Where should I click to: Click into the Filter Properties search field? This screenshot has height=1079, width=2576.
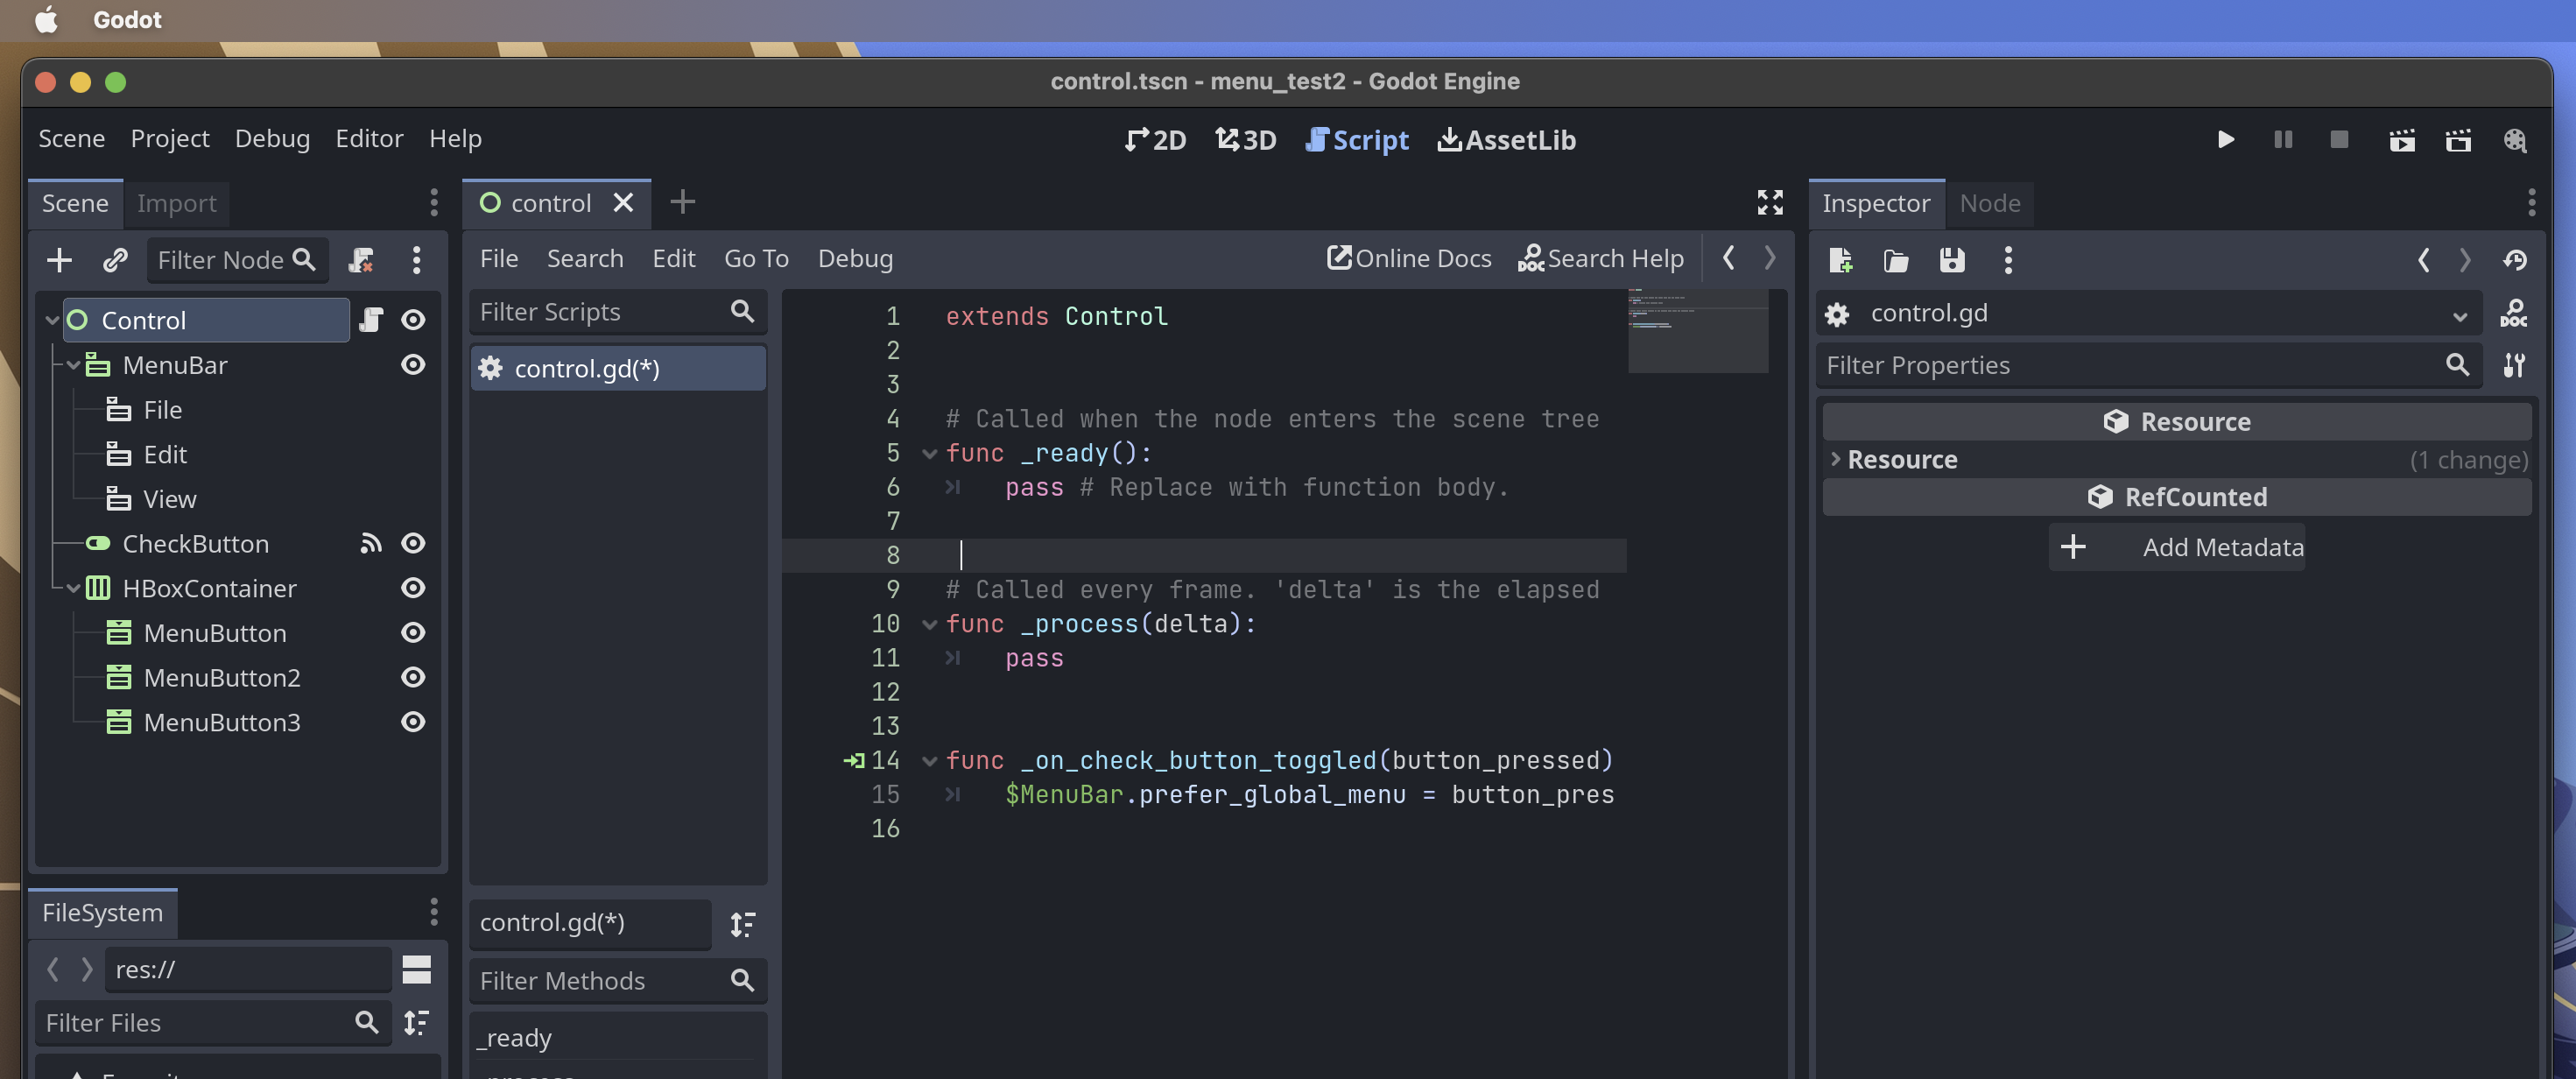click(2130, 365)
